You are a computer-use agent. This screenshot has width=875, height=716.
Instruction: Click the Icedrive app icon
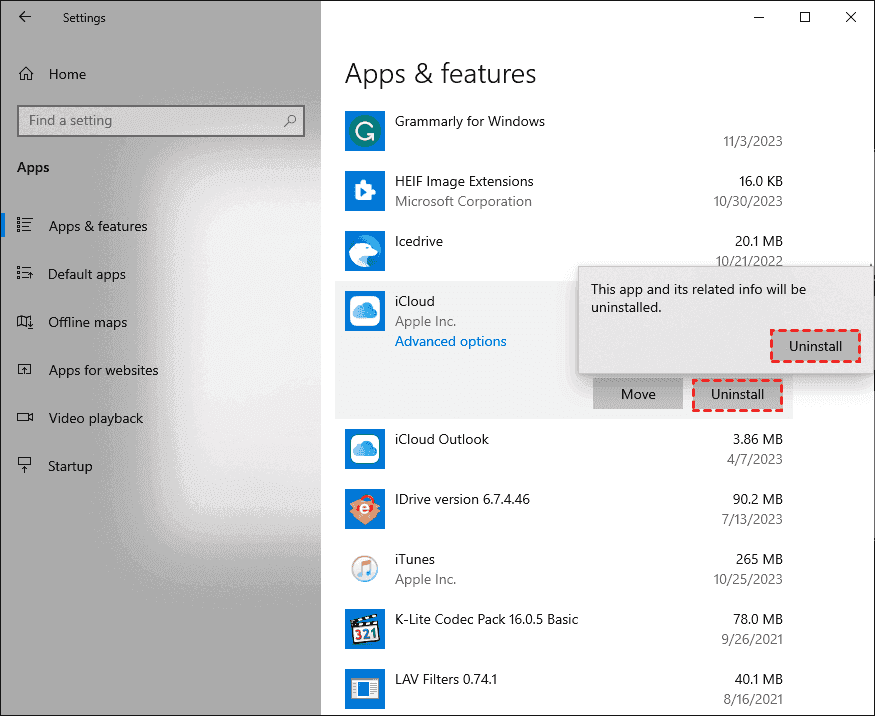(364, 251)
